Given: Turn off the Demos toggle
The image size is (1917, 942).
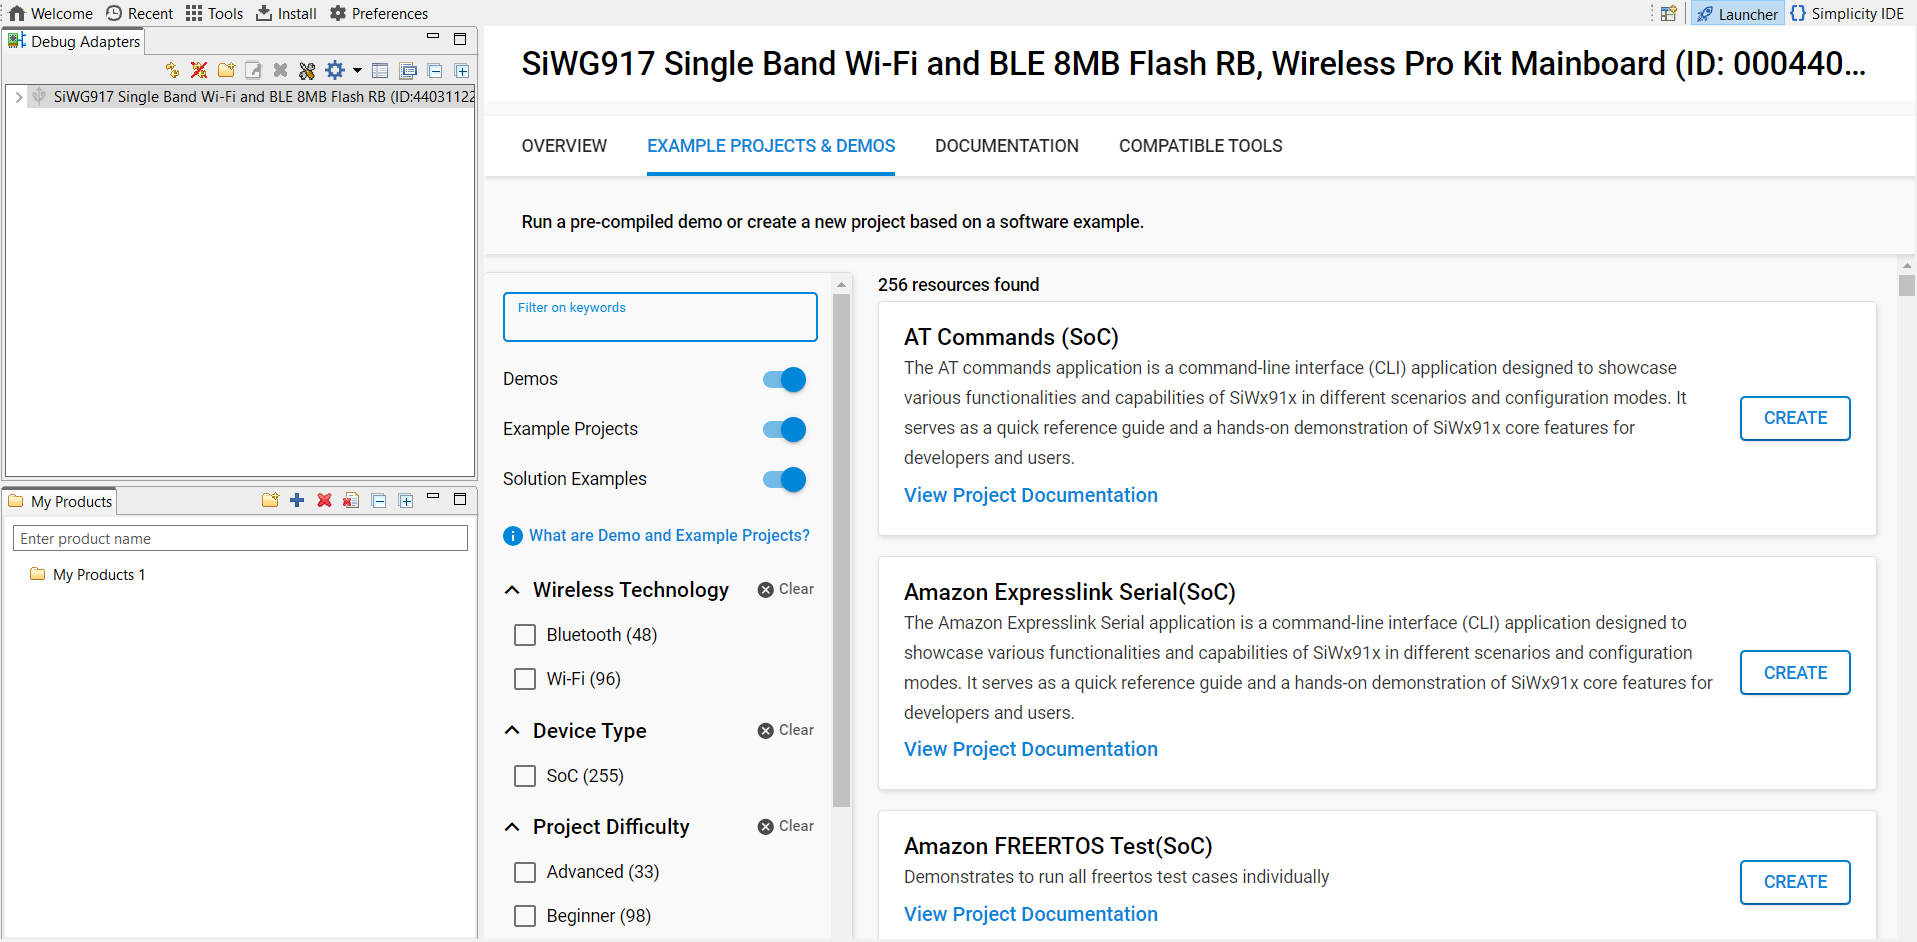Looking at the screenshot, I should coord(784,379).
